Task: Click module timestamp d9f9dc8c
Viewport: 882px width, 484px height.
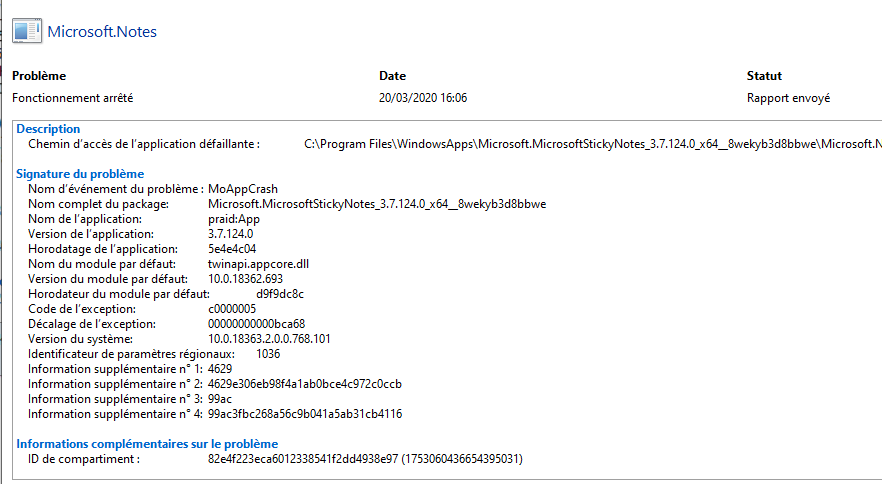Action: point(280,294)
